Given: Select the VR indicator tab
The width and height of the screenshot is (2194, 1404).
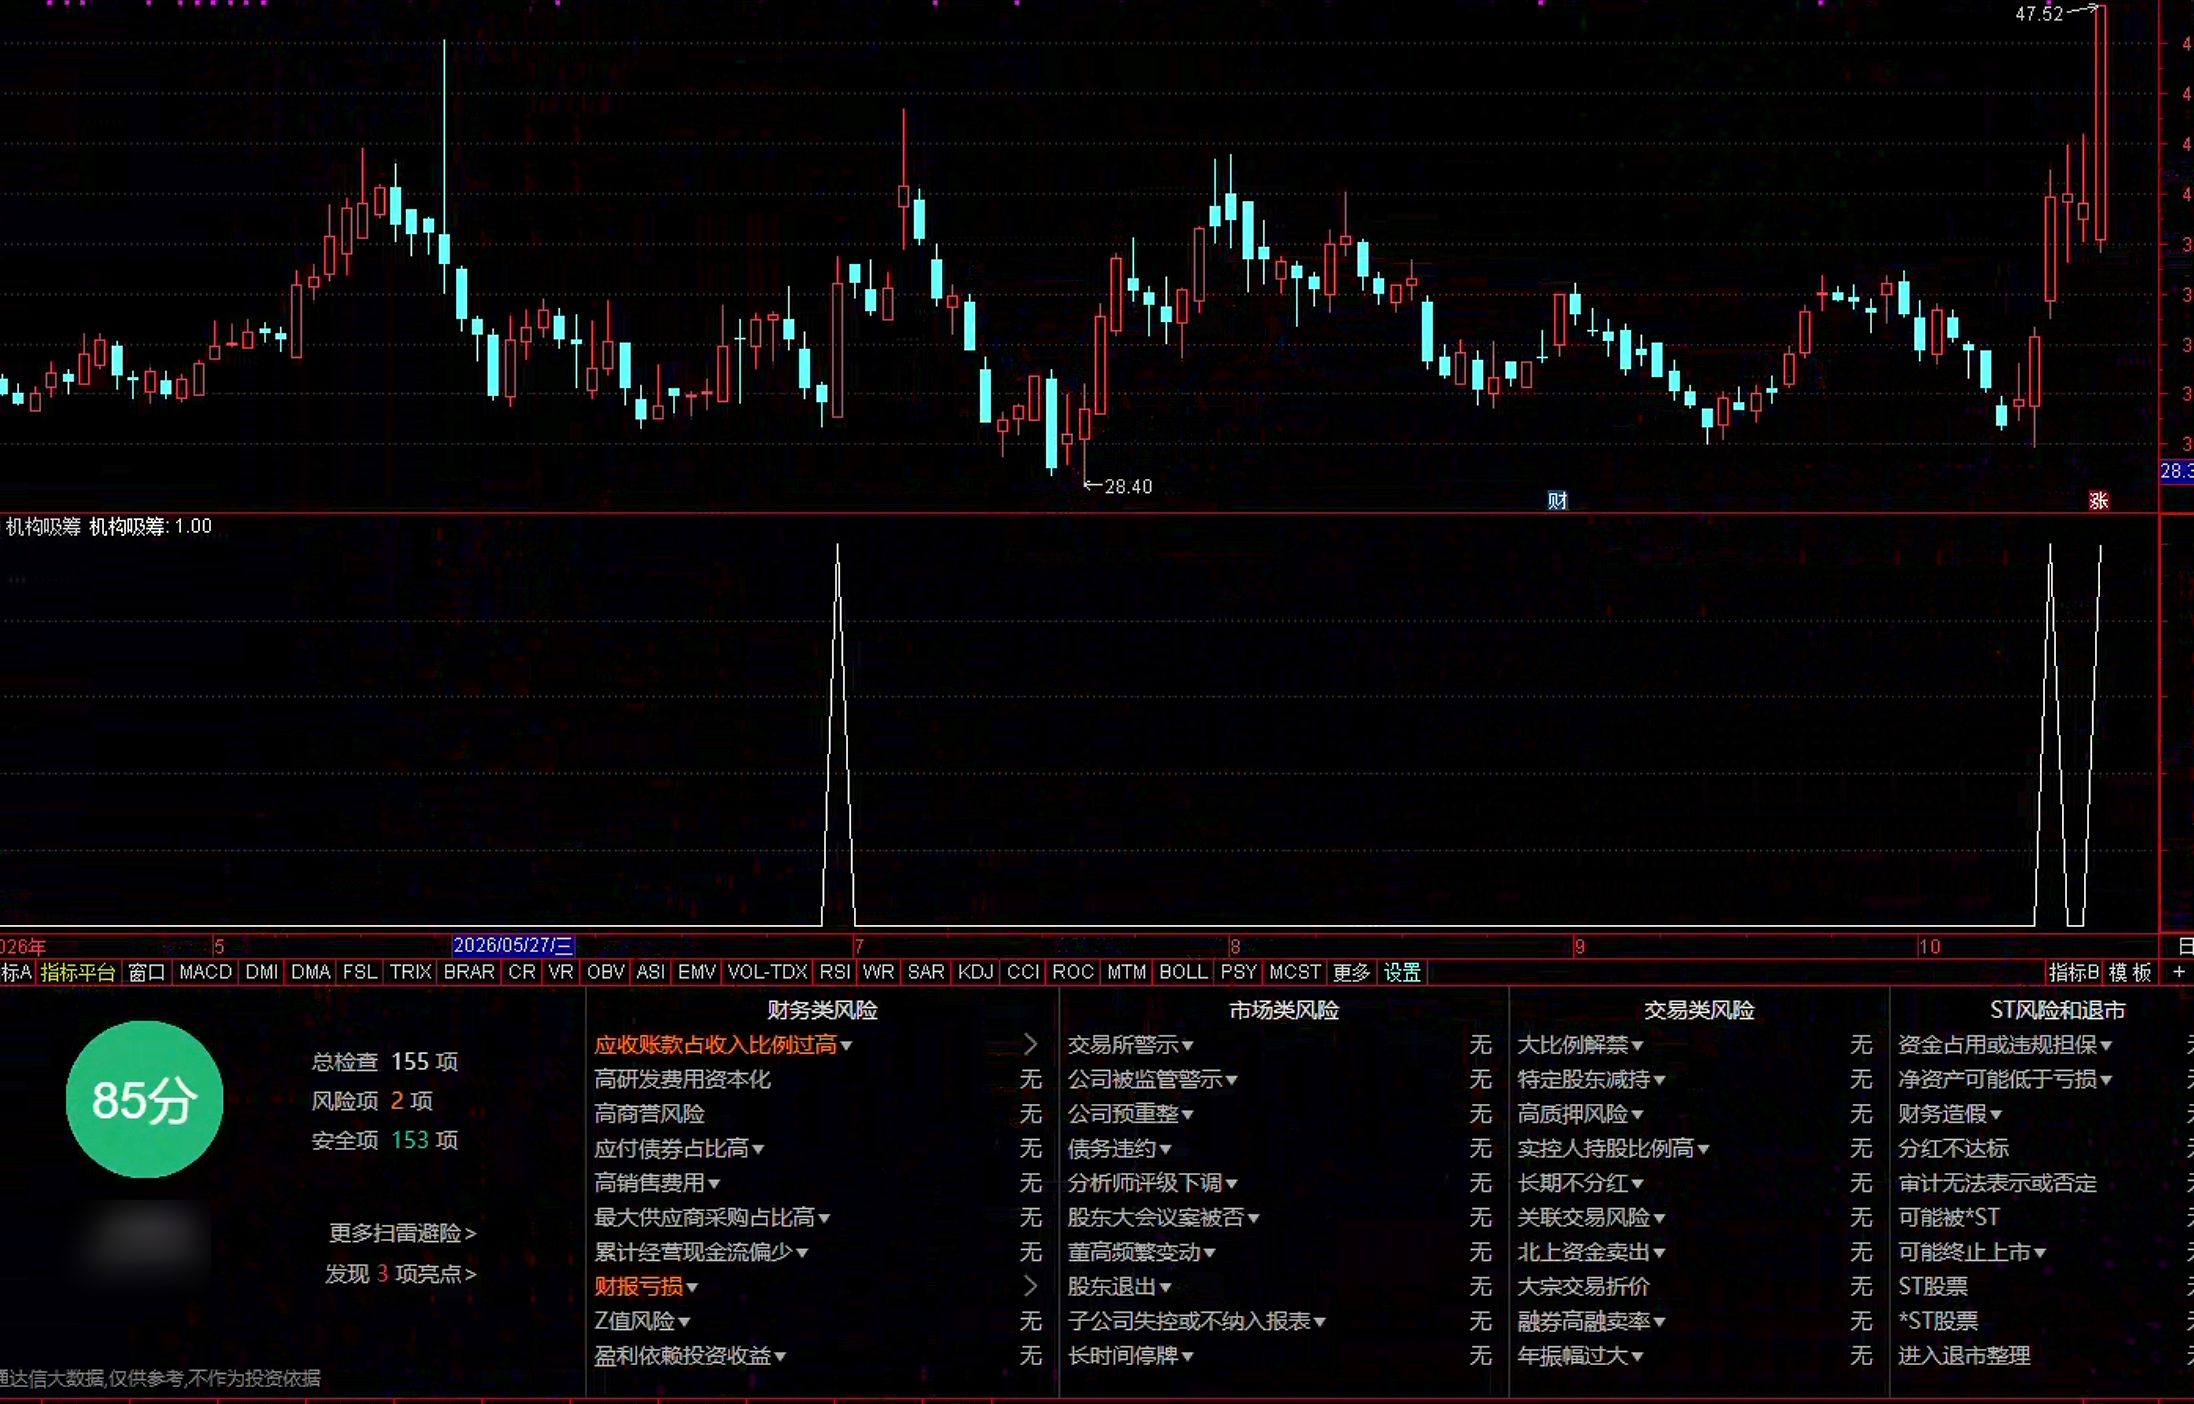Looking at the screenshot, I should point(561,972).
